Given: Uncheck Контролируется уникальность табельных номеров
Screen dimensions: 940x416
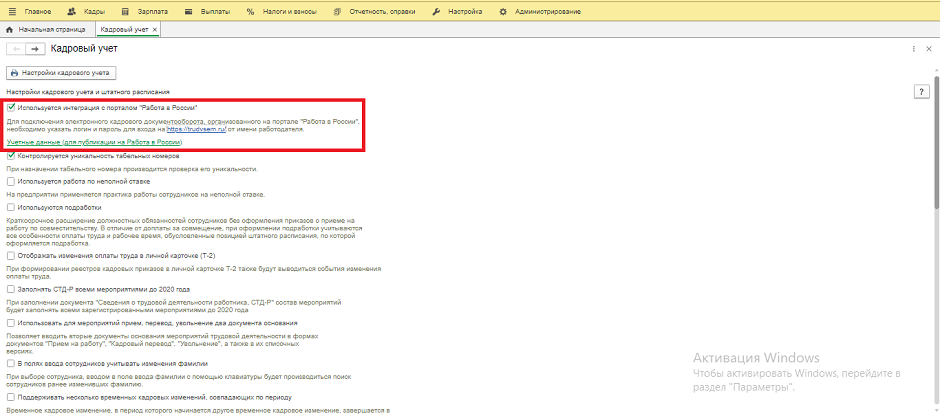Looking at the screenshot, I should [11, 156].
